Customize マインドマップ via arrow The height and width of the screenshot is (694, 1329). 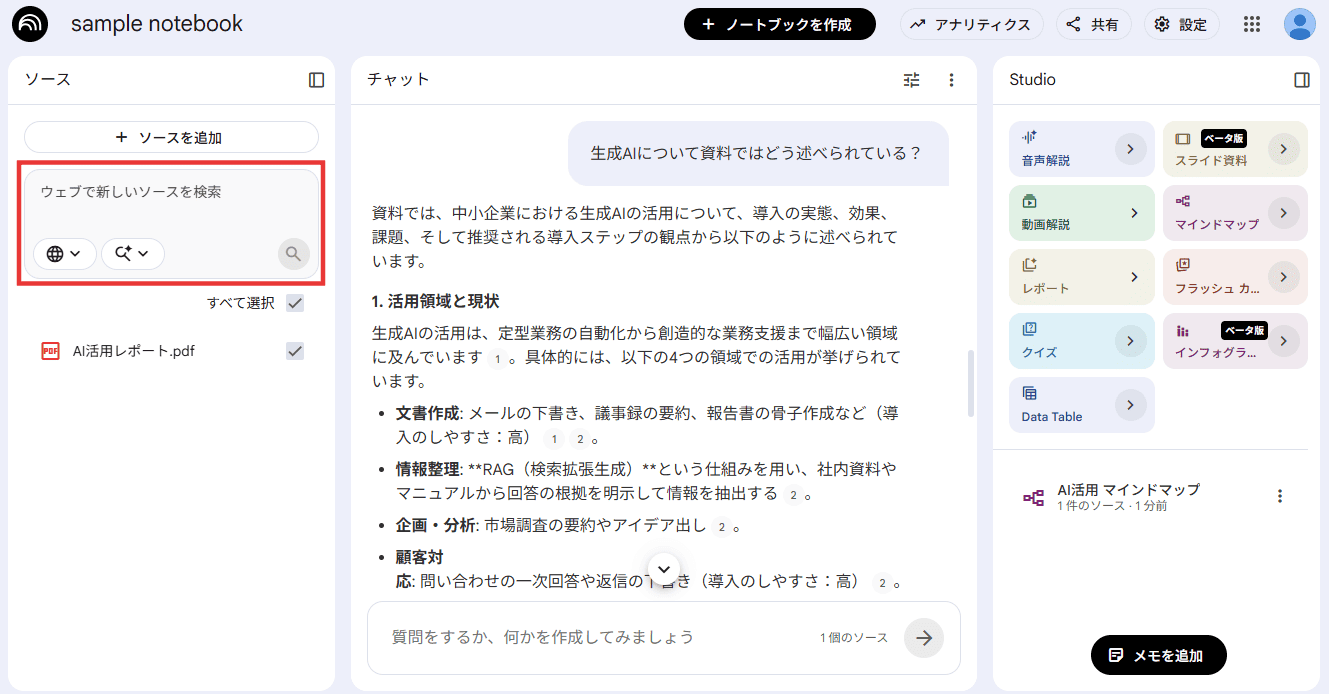1284,213
